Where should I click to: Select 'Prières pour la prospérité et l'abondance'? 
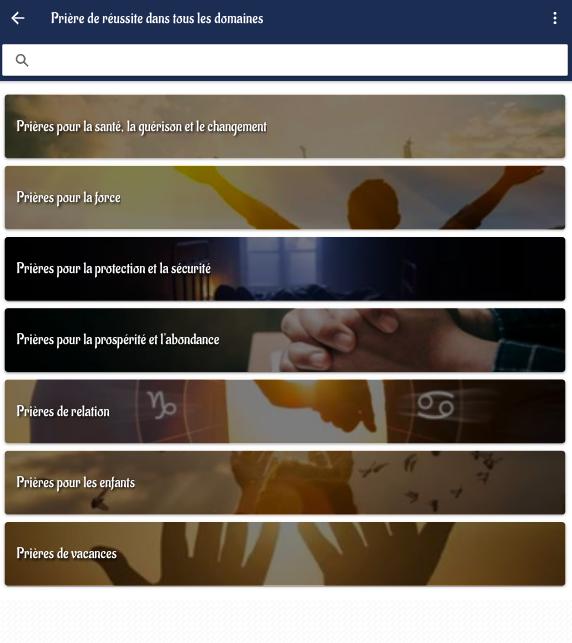click(x=285, y=340)
